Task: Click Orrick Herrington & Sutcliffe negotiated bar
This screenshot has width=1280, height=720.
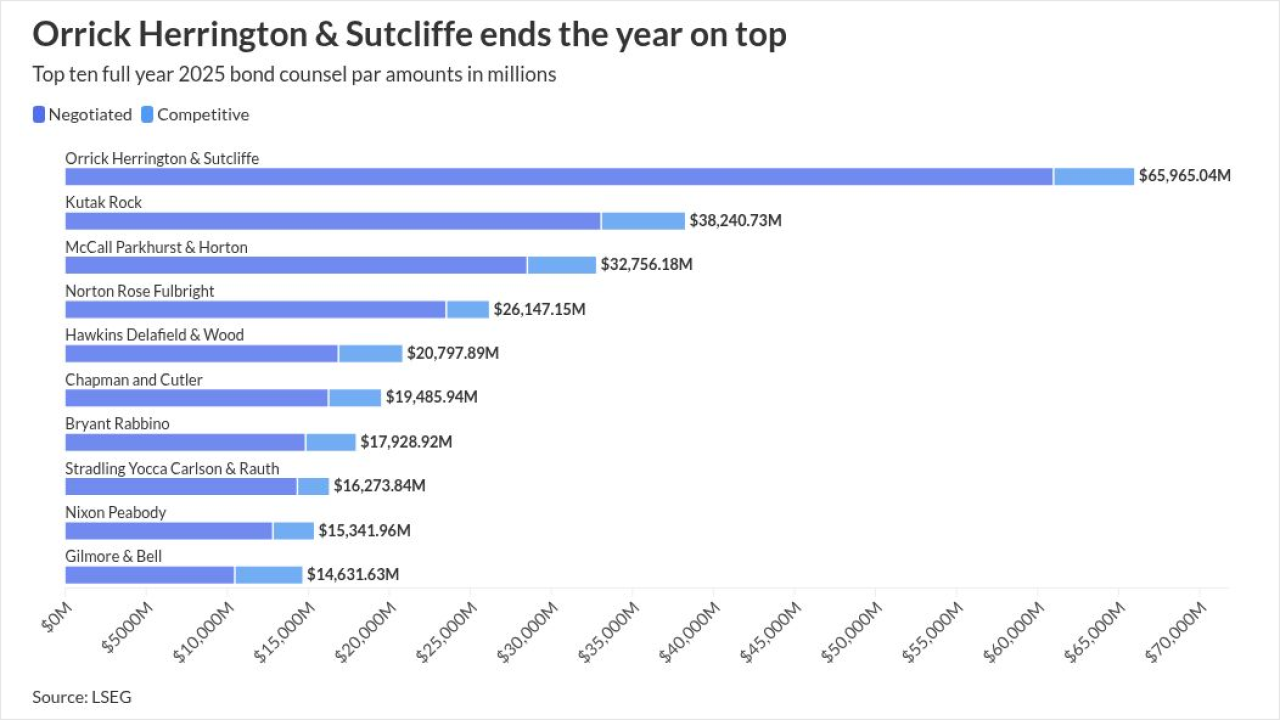Action: click(x=558, y=177)
